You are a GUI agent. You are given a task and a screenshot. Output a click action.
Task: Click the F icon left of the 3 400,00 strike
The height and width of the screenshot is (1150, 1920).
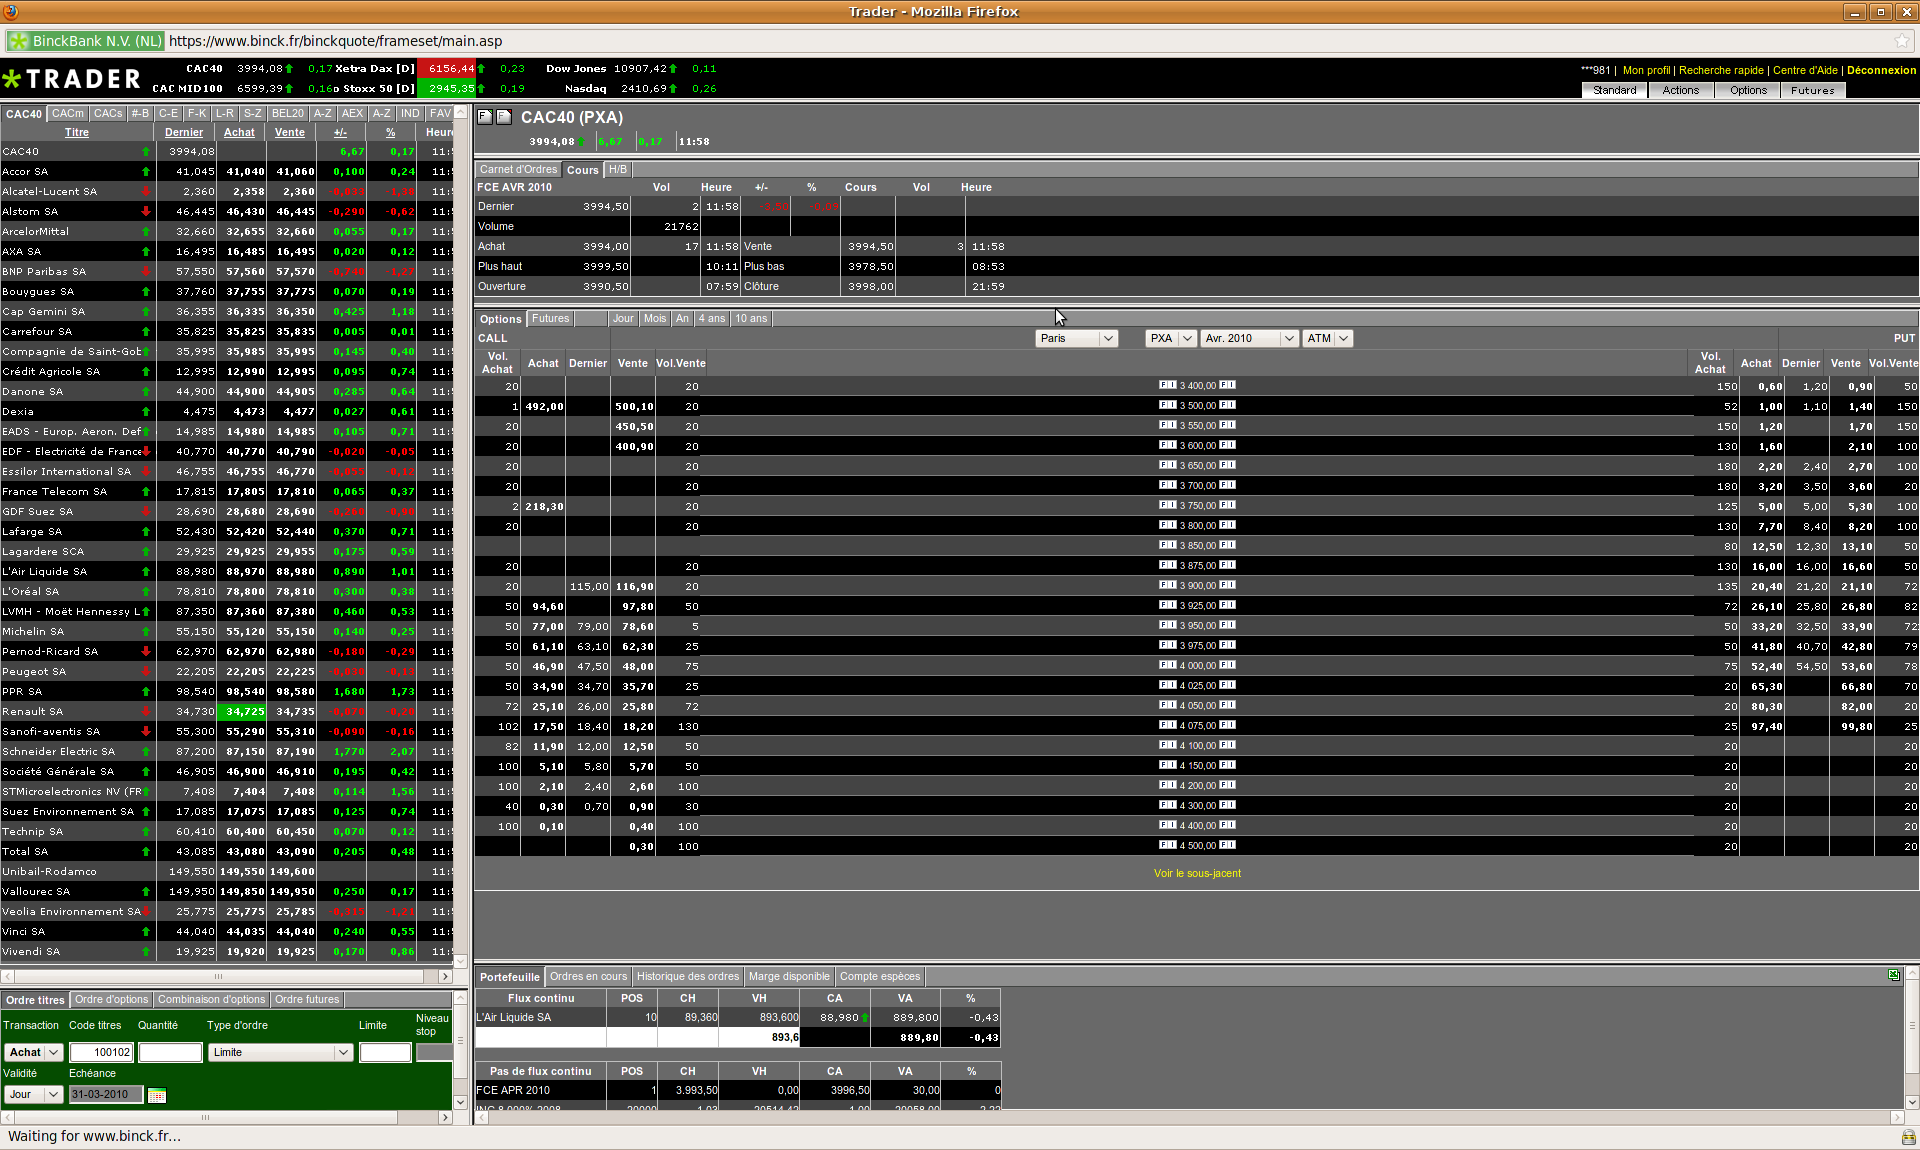pos(1164,385)
